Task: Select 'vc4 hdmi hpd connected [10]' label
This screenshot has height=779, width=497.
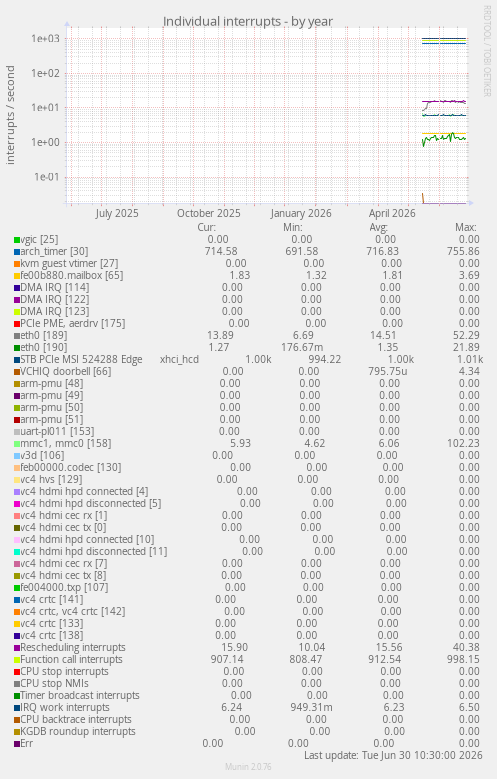Action: [x=87, y=540]
